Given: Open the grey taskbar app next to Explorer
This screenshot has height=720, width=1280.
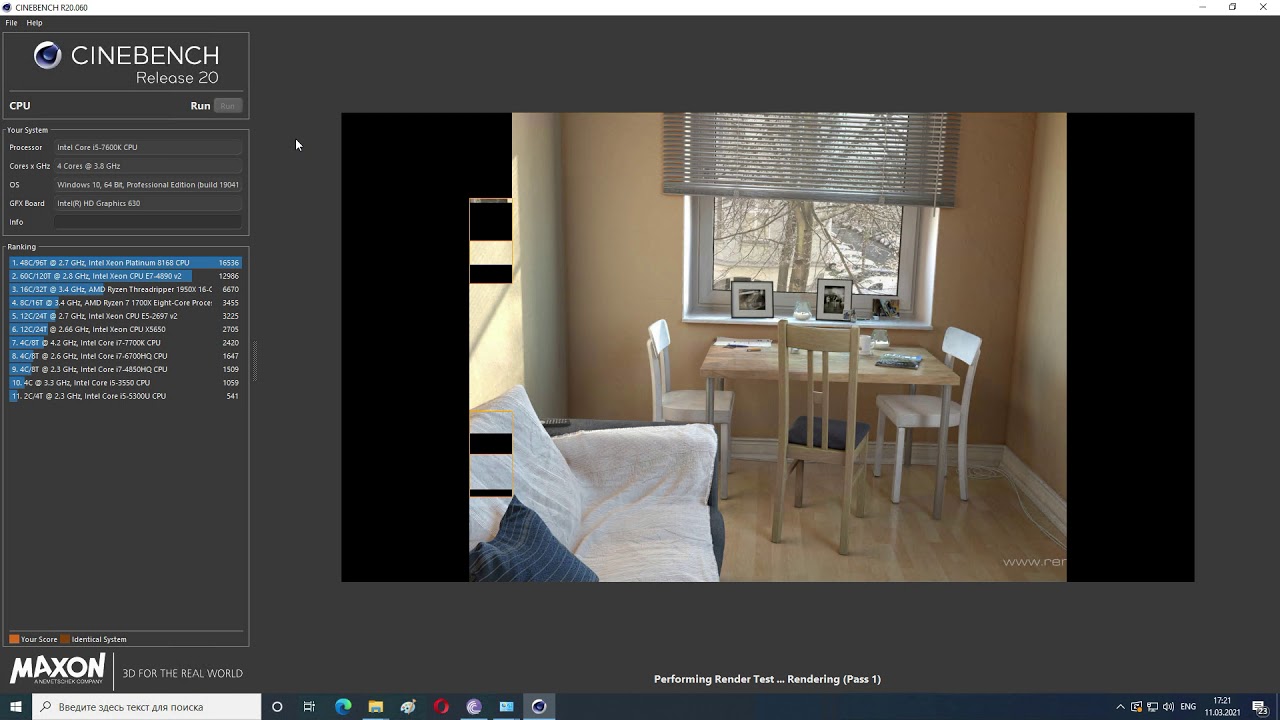Looking at the screenshot, I should point(408,707).
